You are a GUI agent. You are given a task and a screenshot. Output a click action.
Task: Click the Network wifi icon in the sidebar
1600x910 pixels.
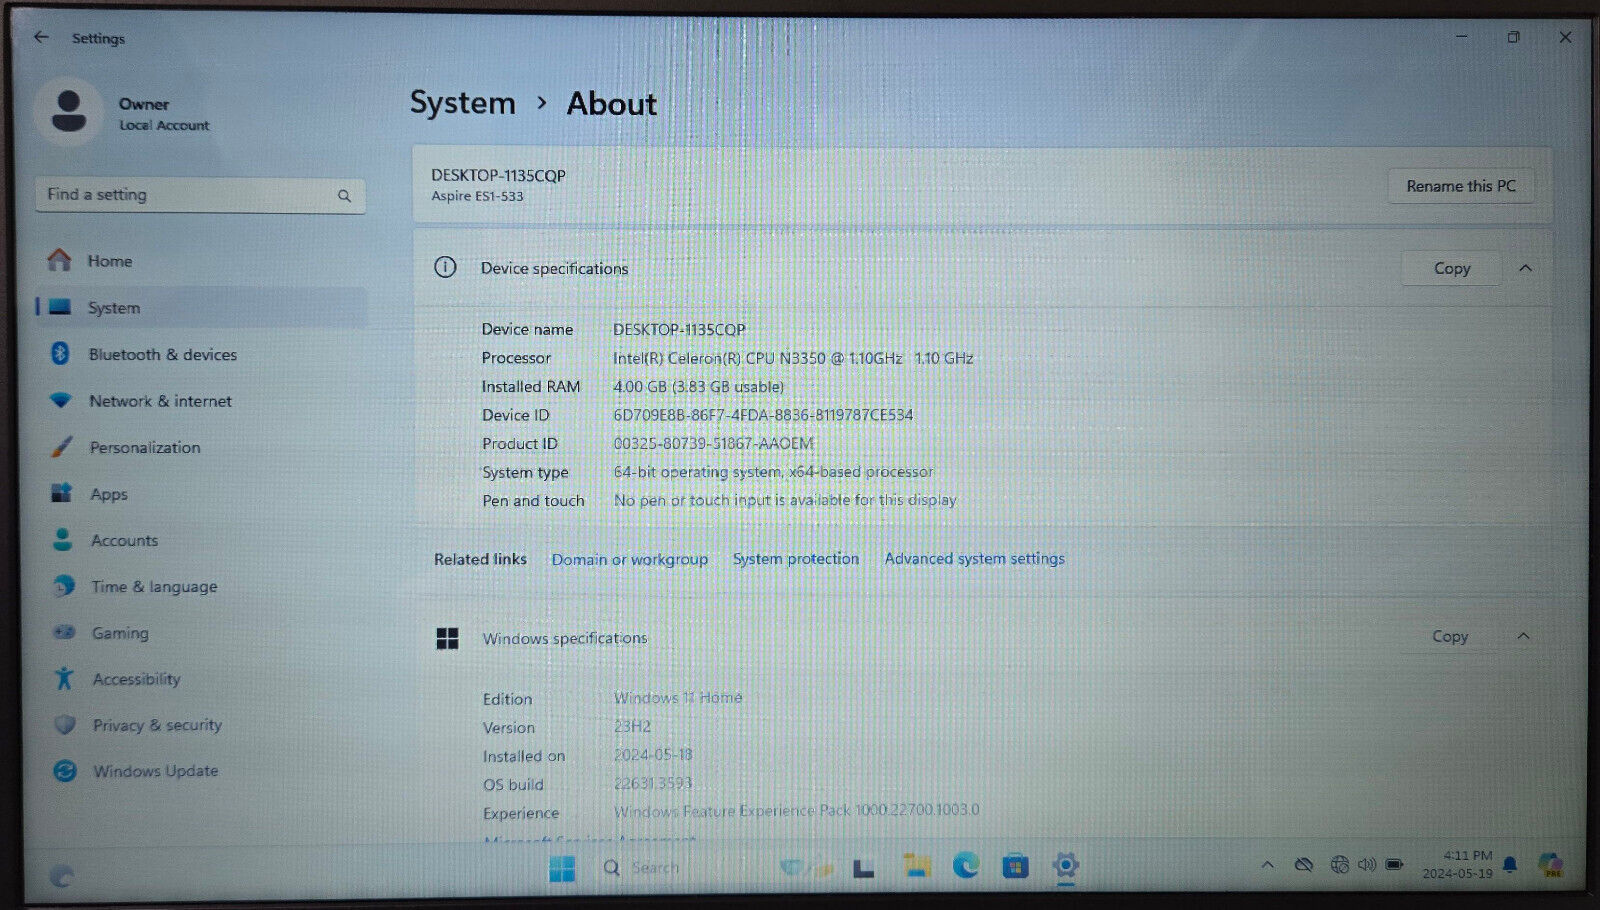(61, 400)
